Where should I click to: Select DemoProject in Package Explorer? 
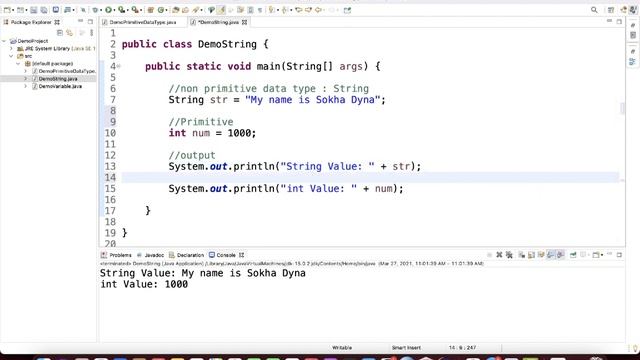point(33,41)
